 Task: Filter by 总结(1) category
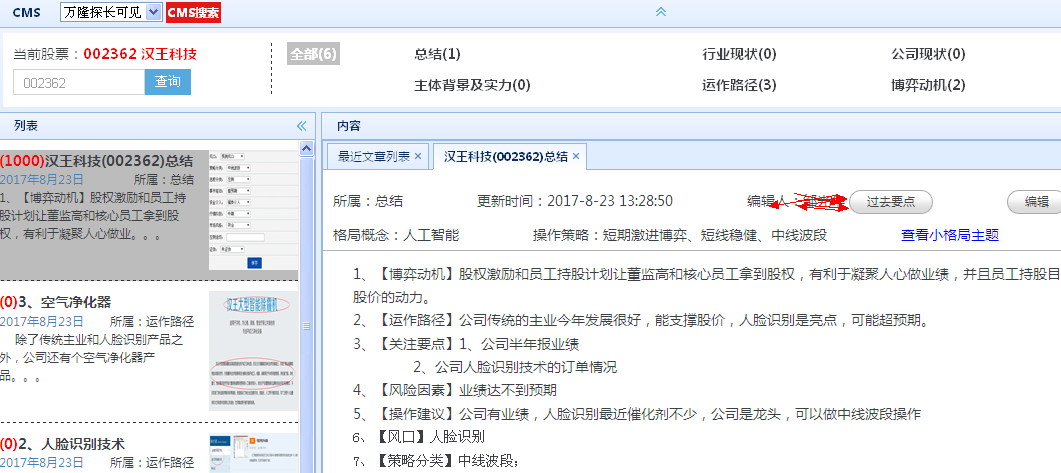click(437, 54)
